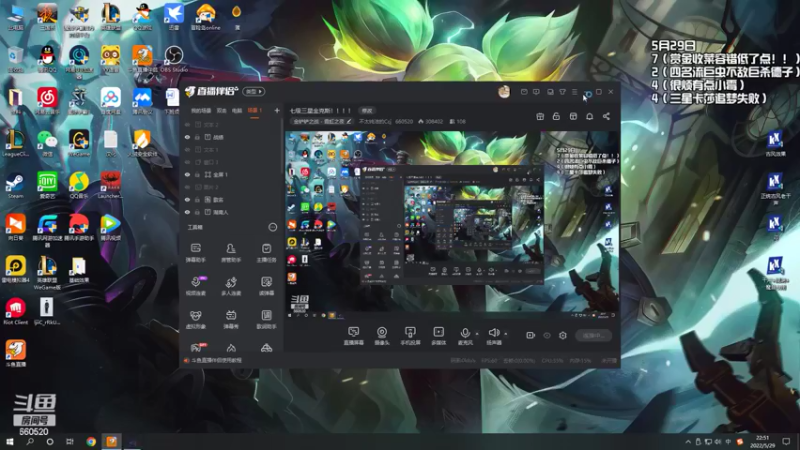
Task: Add 直播弹幕 live danmaku source
Action: (x=354, y=336)
